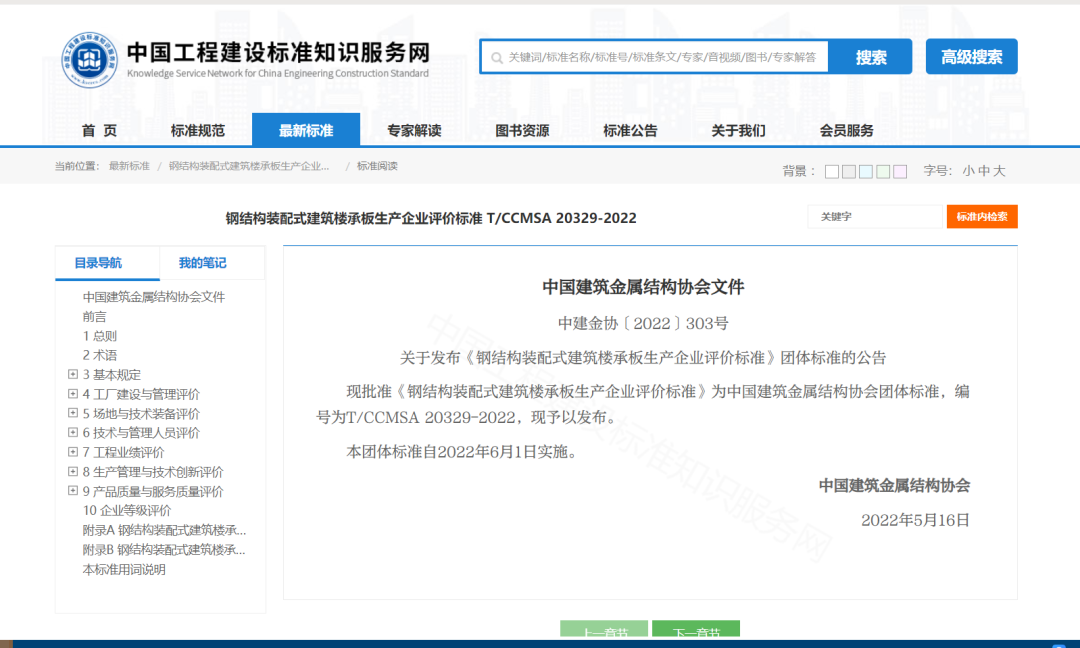Go to 首页 in navigation

coord(99,130)
